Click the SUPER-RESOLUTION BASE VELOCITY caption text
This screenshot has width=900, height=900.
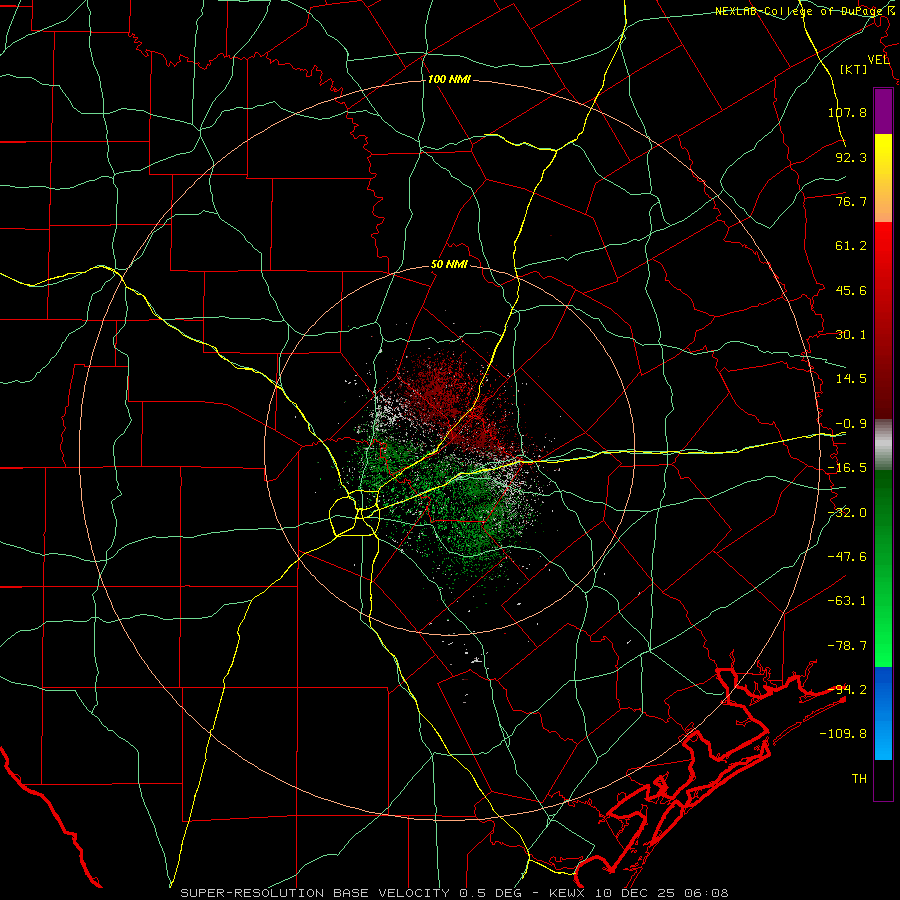tap(317, 893)
